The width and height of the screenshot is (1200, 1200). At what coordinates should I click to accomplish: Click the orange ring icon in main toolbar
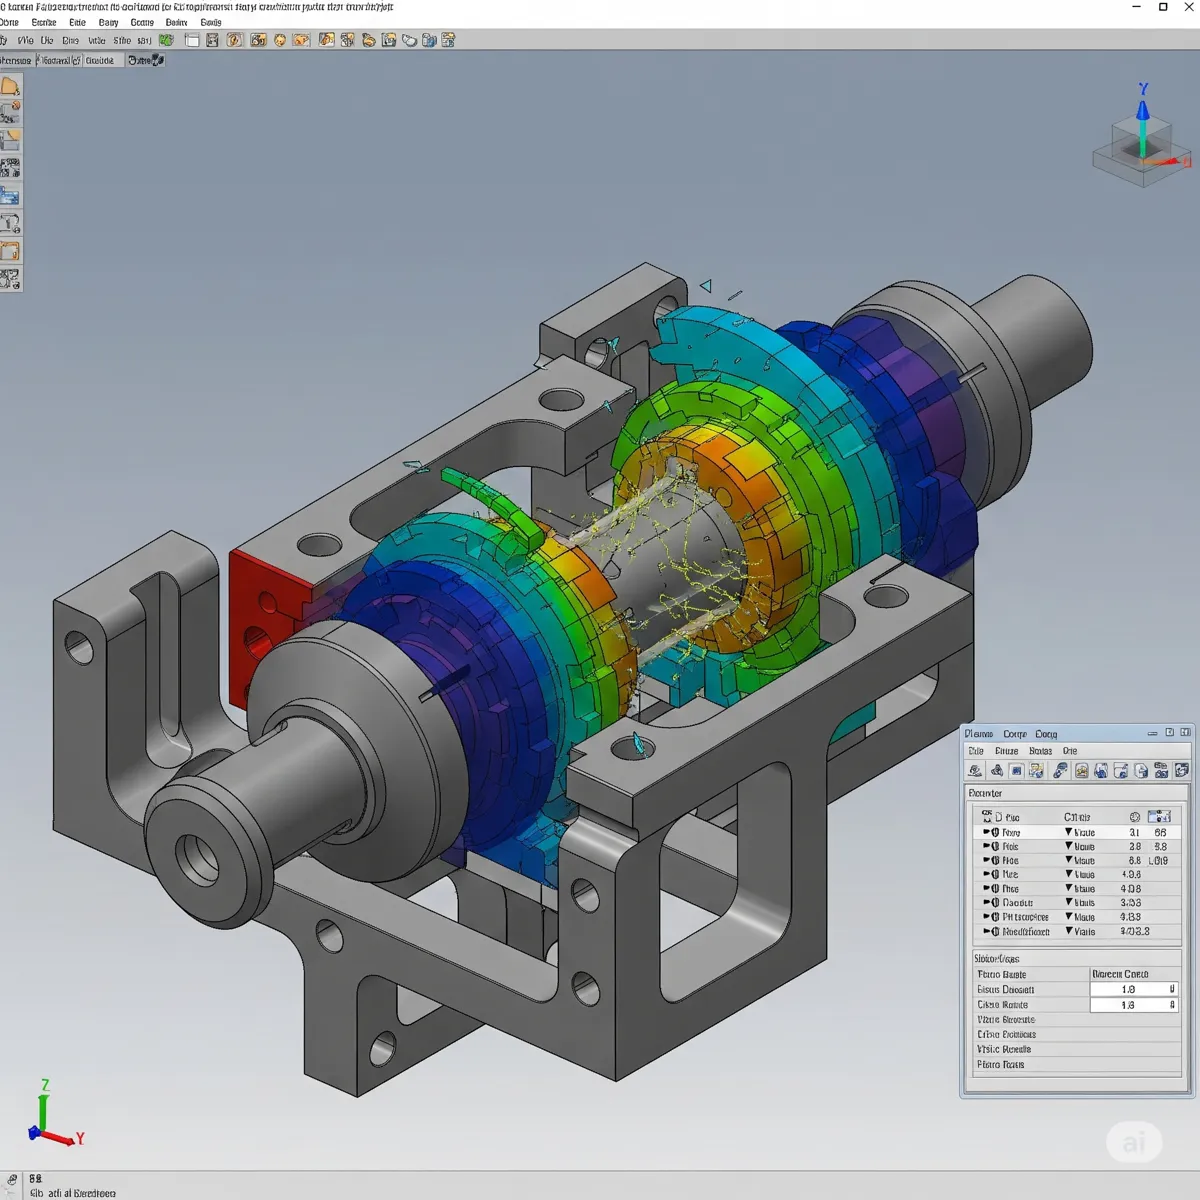235,40
